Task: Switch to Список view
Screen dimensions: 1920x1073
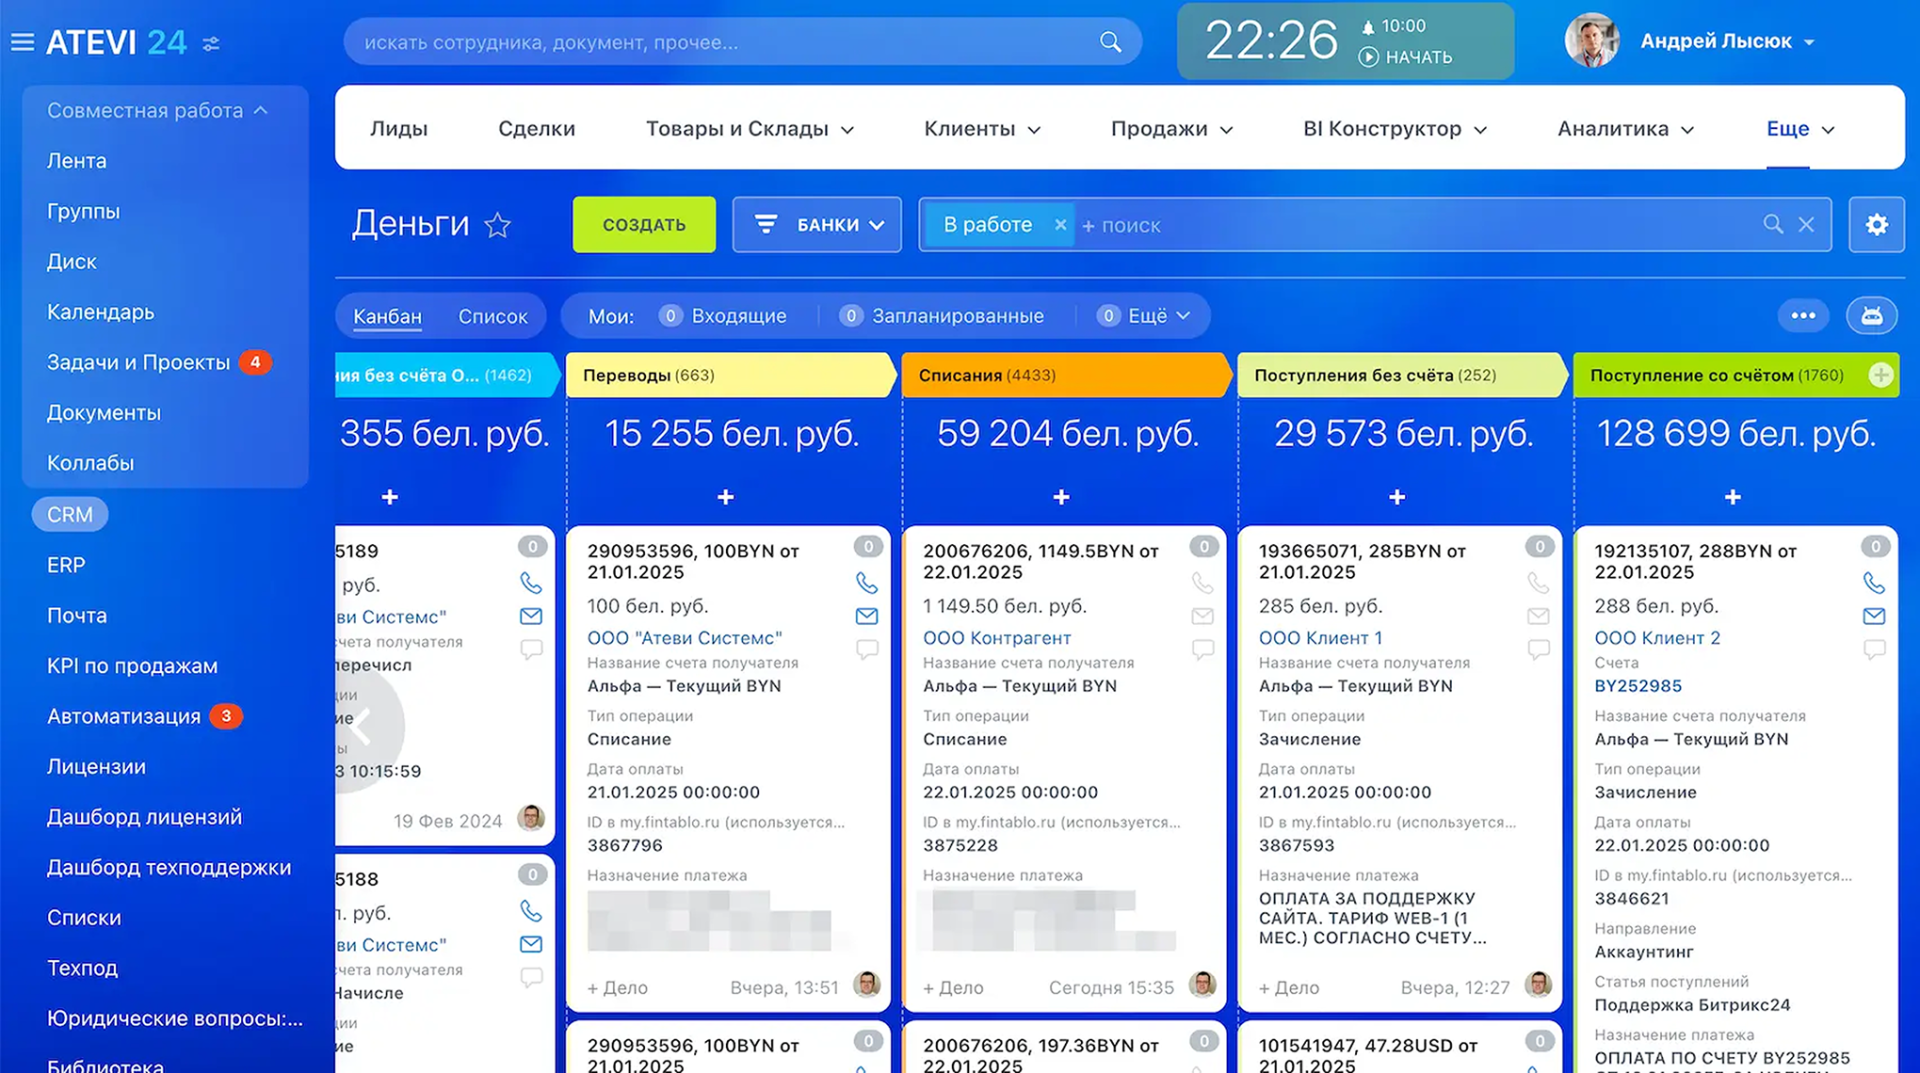Action: click(x=492, y=316)
